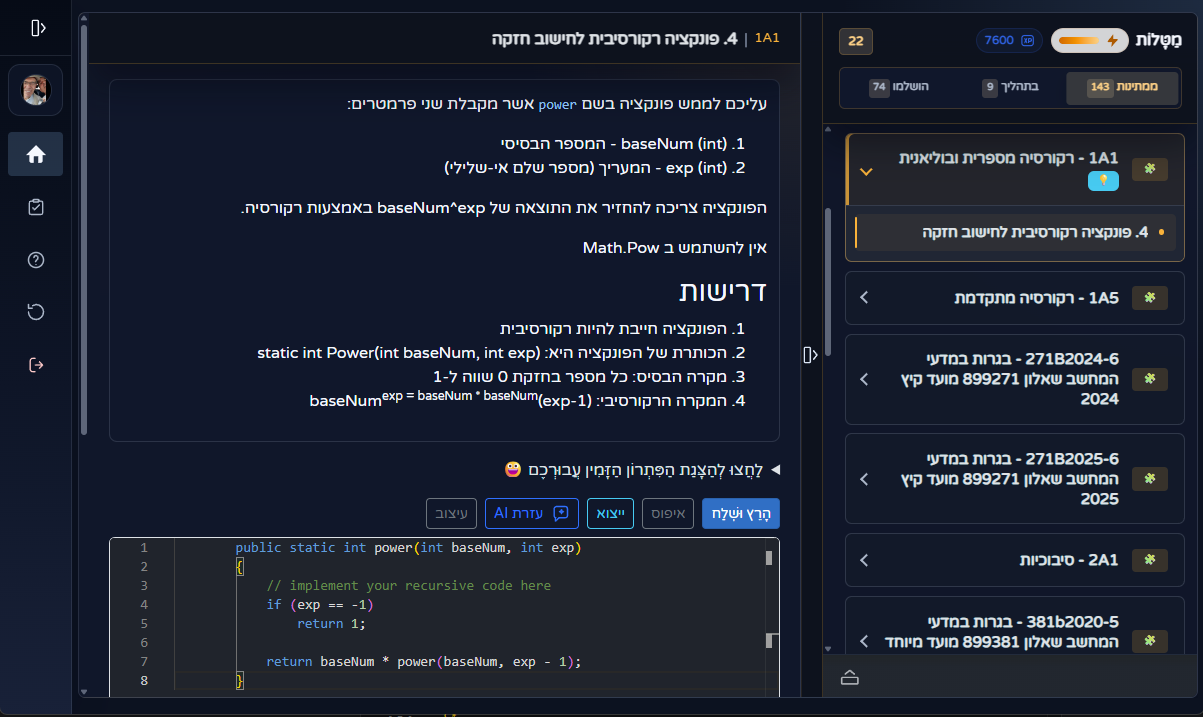1203x717 pixels.
Task: Click the puzzle icon of 381b2020-5
Action: click(x=1149, y=640)
